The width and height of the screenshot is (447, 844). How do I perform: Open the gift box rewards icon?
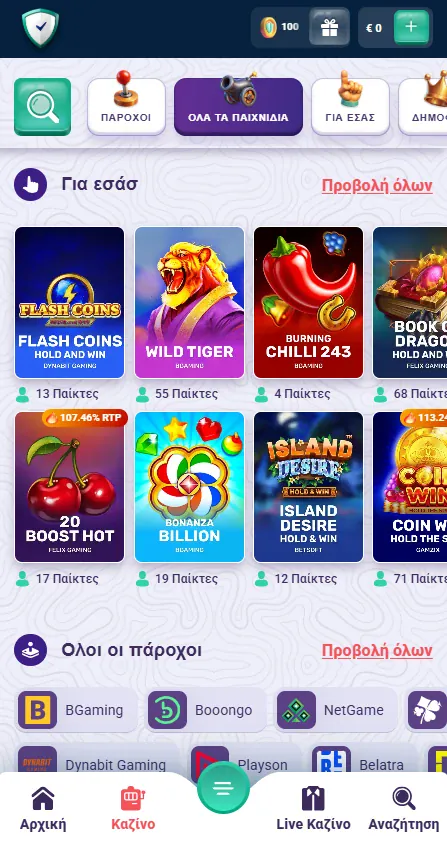coord(329,27)
